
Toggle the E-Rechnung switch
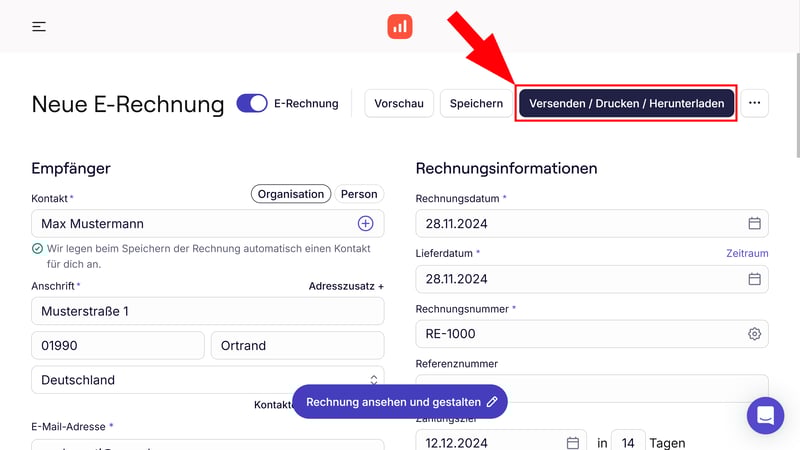pos(252,103)
